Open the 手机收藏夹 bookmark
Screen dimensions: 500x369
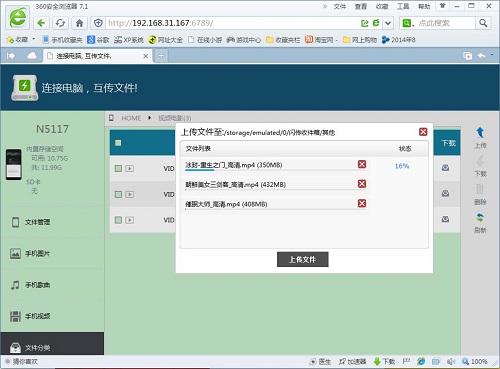pos(63,40)
